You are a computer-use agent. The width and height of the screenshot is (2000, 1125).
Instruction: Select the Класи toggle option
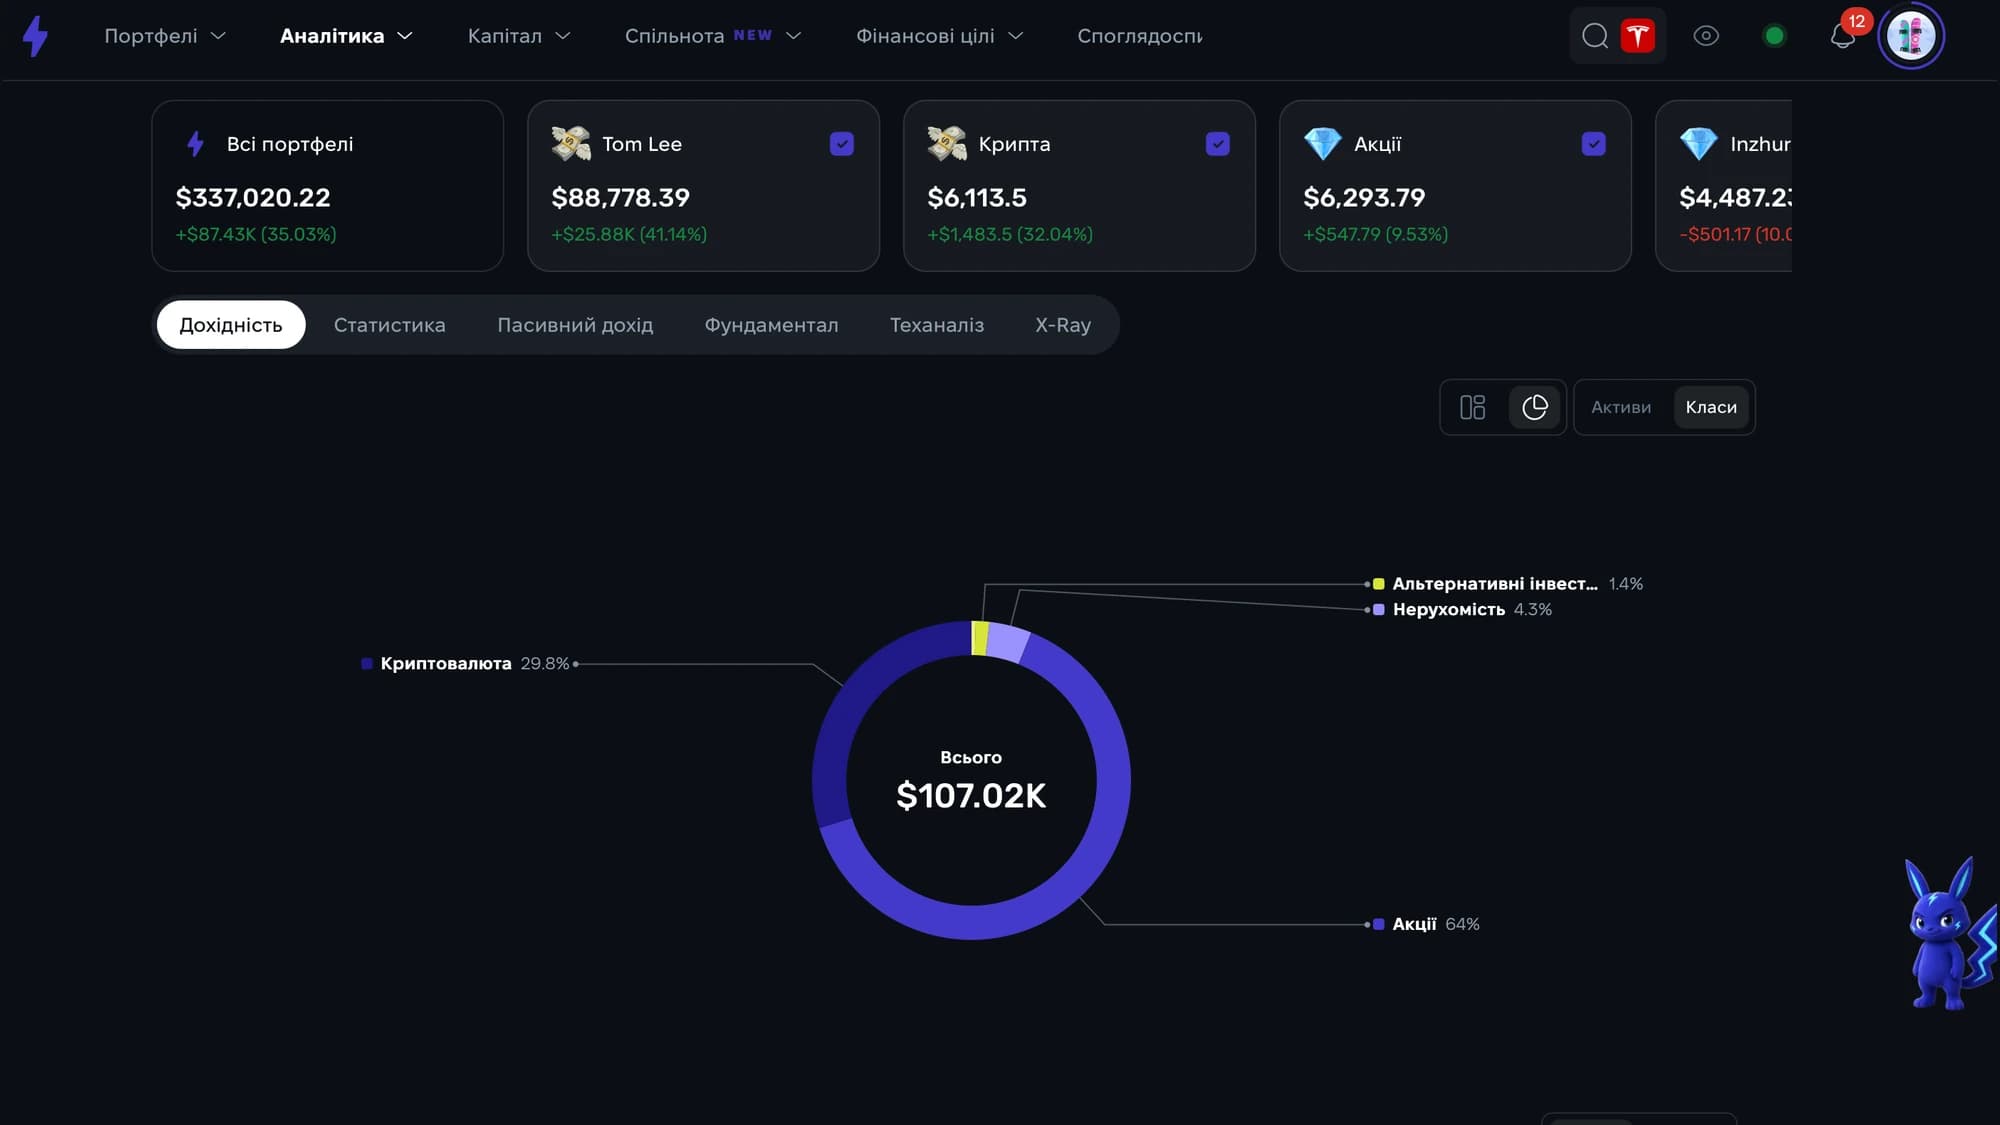[1711, 407]
